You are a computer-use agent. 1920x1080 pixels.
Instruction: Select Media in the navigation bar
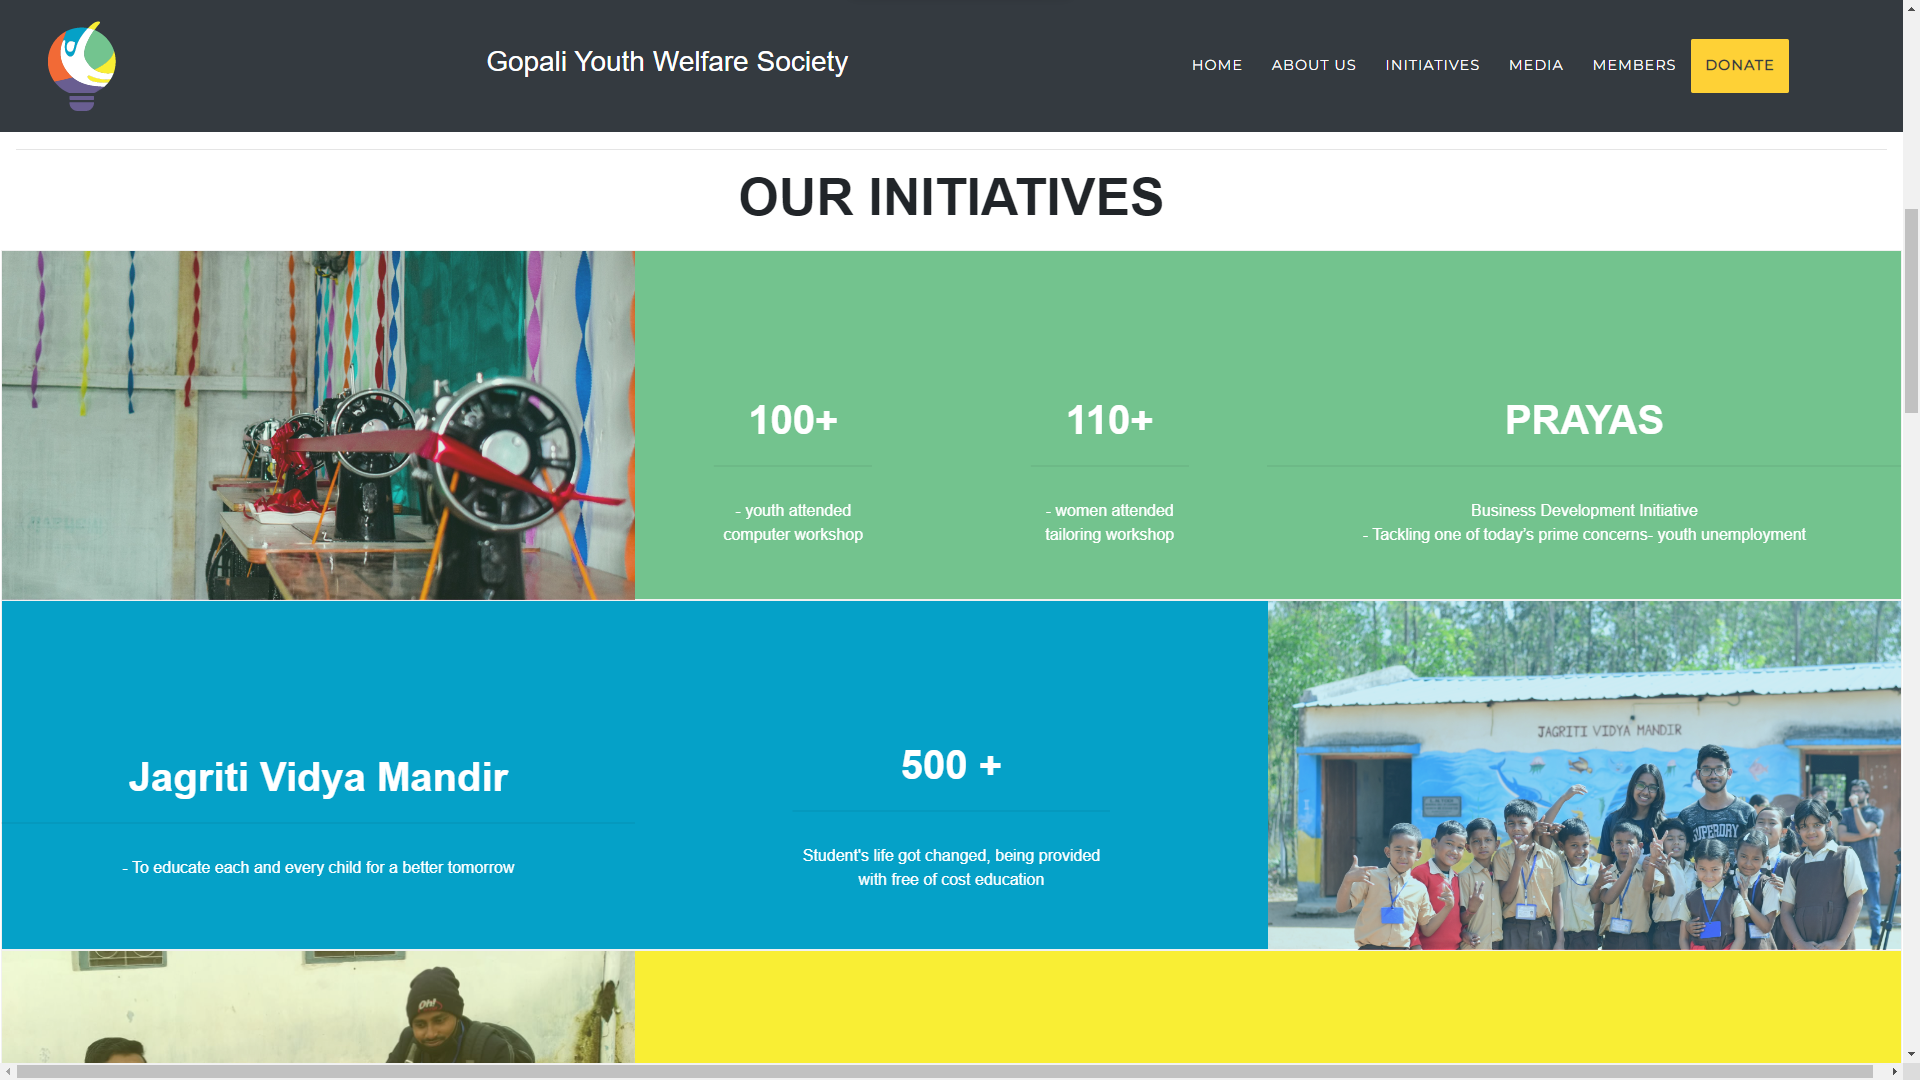coord(1535,65)
